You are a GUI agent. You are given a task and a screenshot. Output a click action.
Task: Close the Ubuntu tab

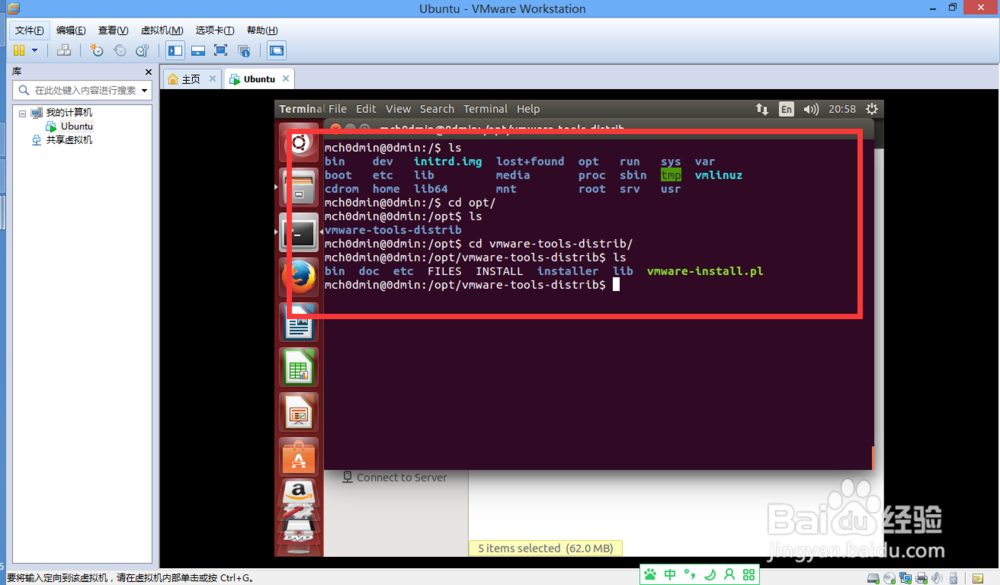pos(286,78)
